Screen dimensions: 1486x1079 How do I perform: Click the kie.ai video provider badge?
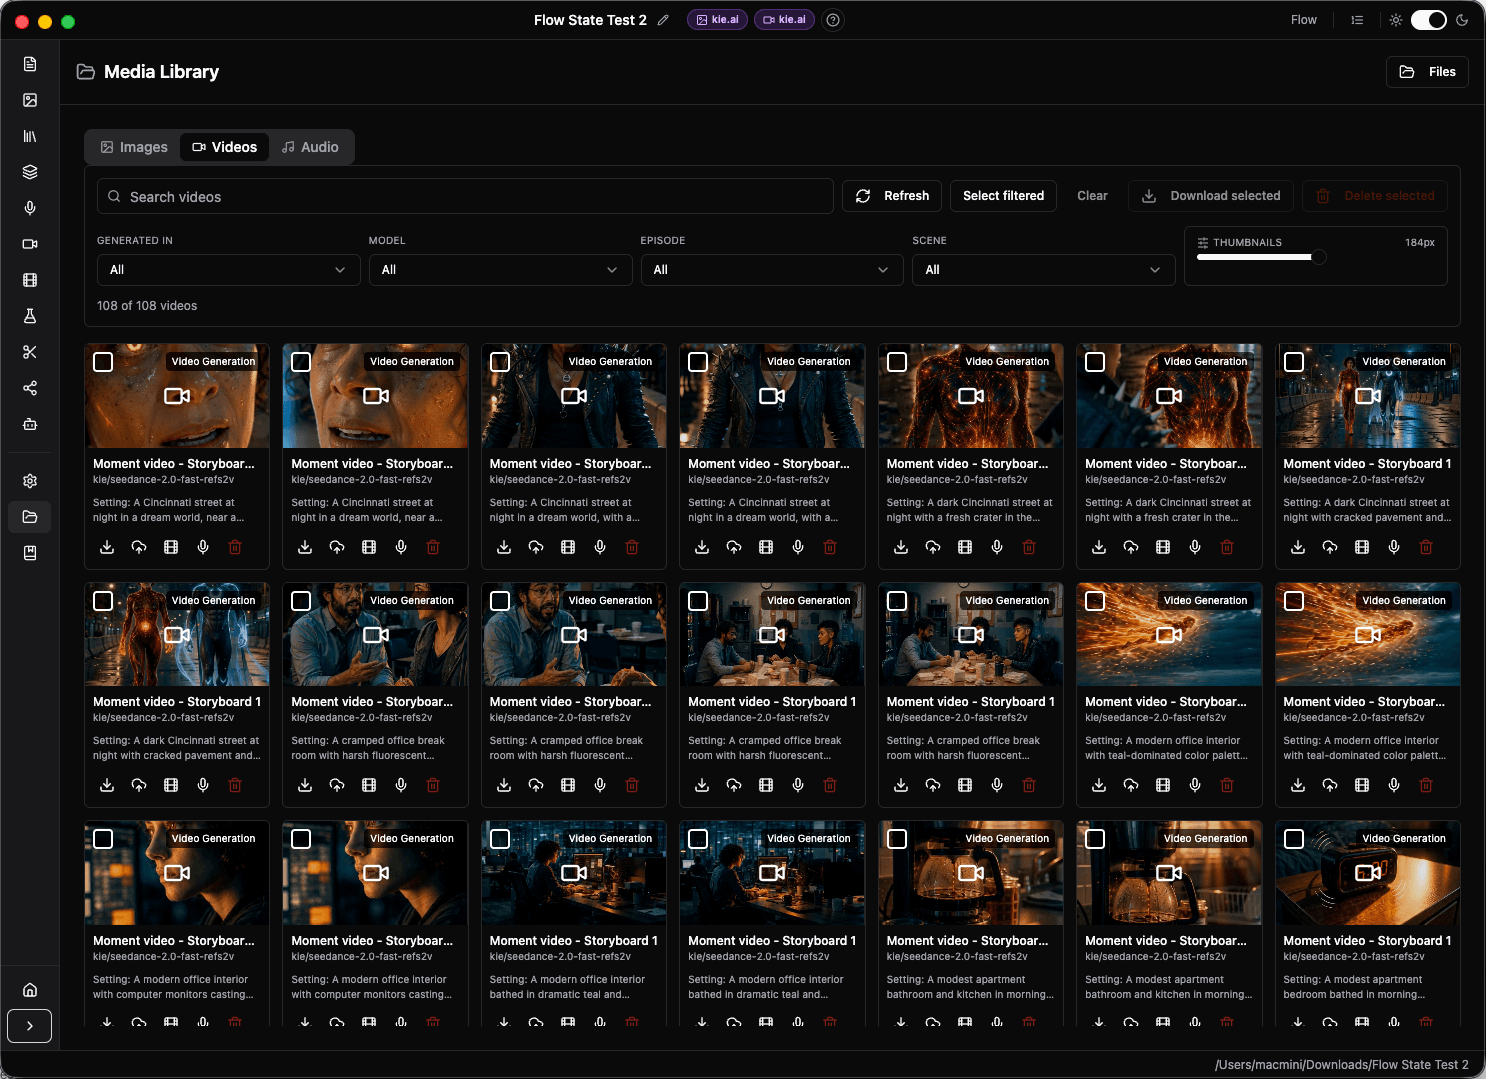[784, 20]
